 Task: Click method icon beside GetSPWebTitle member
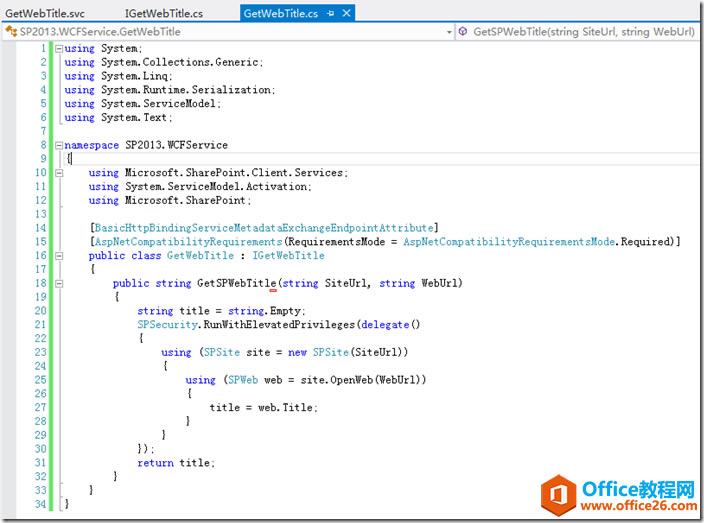[464, 32]
